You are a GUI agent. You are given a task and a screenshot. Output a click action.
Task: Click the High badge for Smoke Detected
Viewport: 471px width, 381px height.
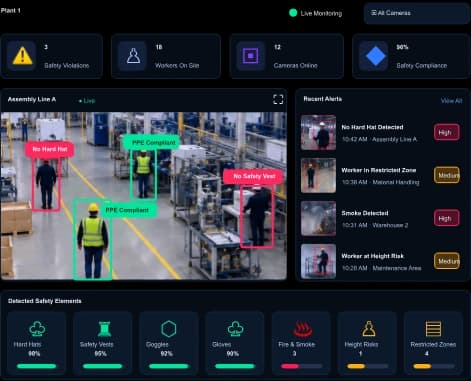pos(446,218)
